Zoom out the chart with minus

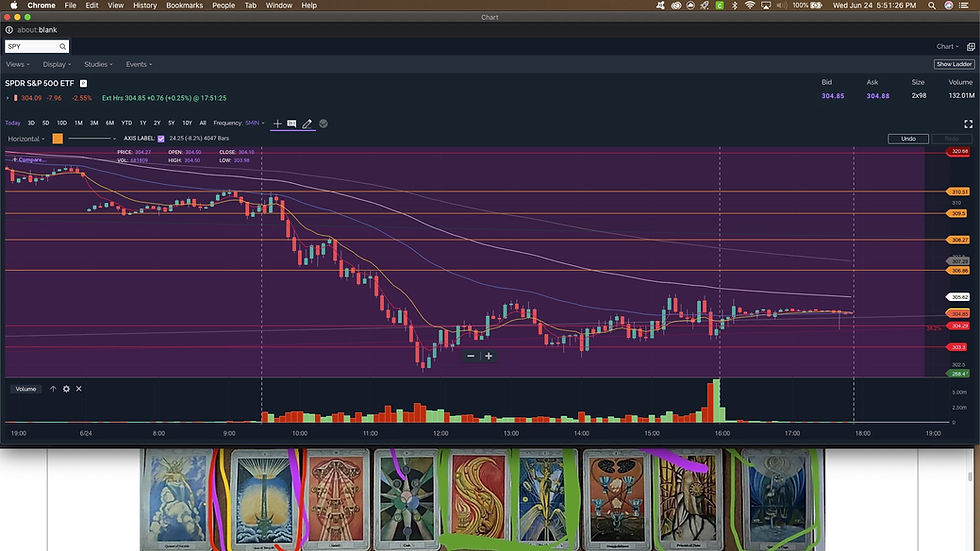471,356
